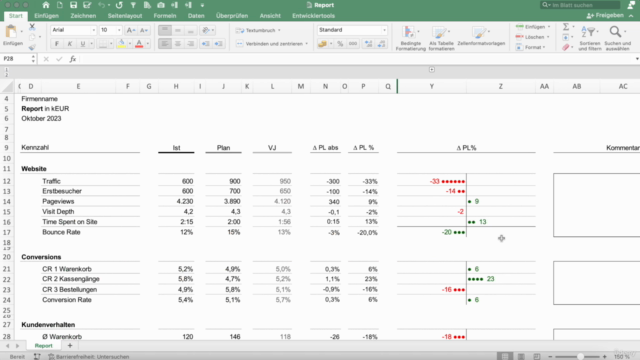Click the thousands separator (000) icon

pos(353,44)
